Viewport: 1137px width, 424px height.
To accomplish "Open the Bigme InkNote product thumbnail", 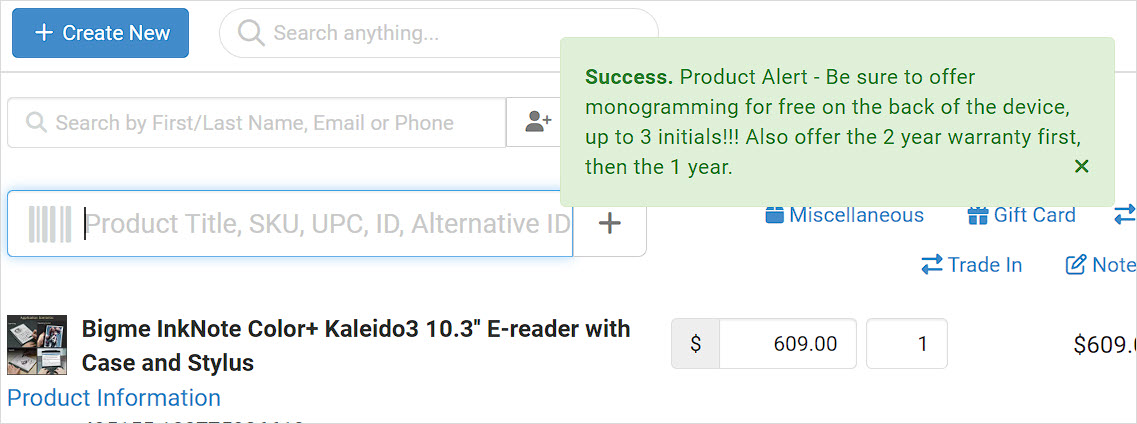I will pos(37,344).
